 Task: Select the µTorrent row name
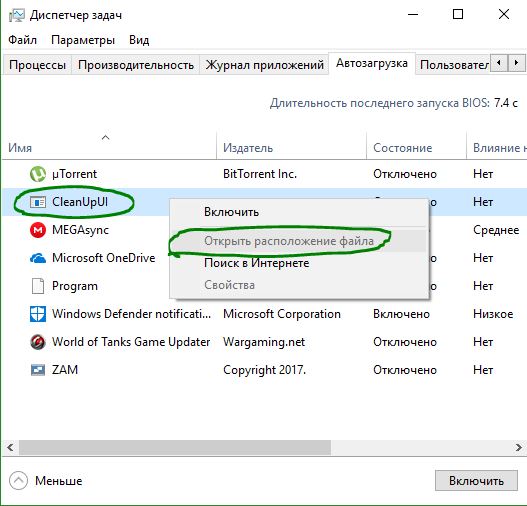[x=75, y=174]
